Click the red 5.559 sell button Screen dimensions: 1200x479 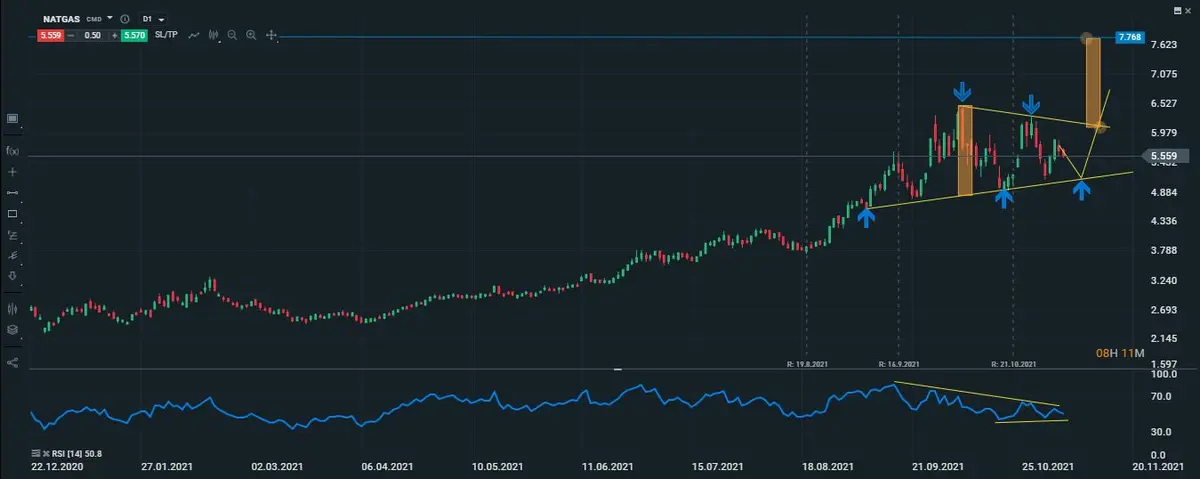point(49,36)
